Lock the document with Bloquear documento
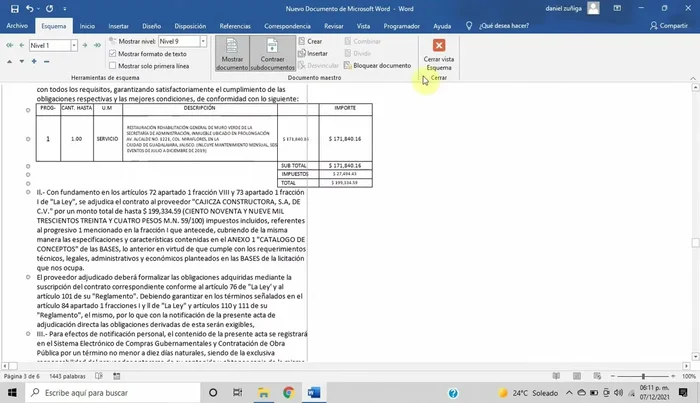The height and width of the screenshot is (403, 700). coord(375,65)
